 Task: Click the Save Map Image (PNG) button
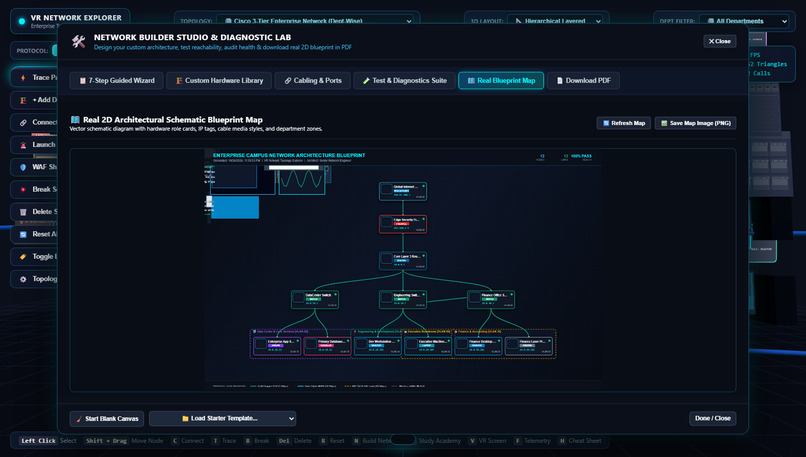[x=695, y=123]
